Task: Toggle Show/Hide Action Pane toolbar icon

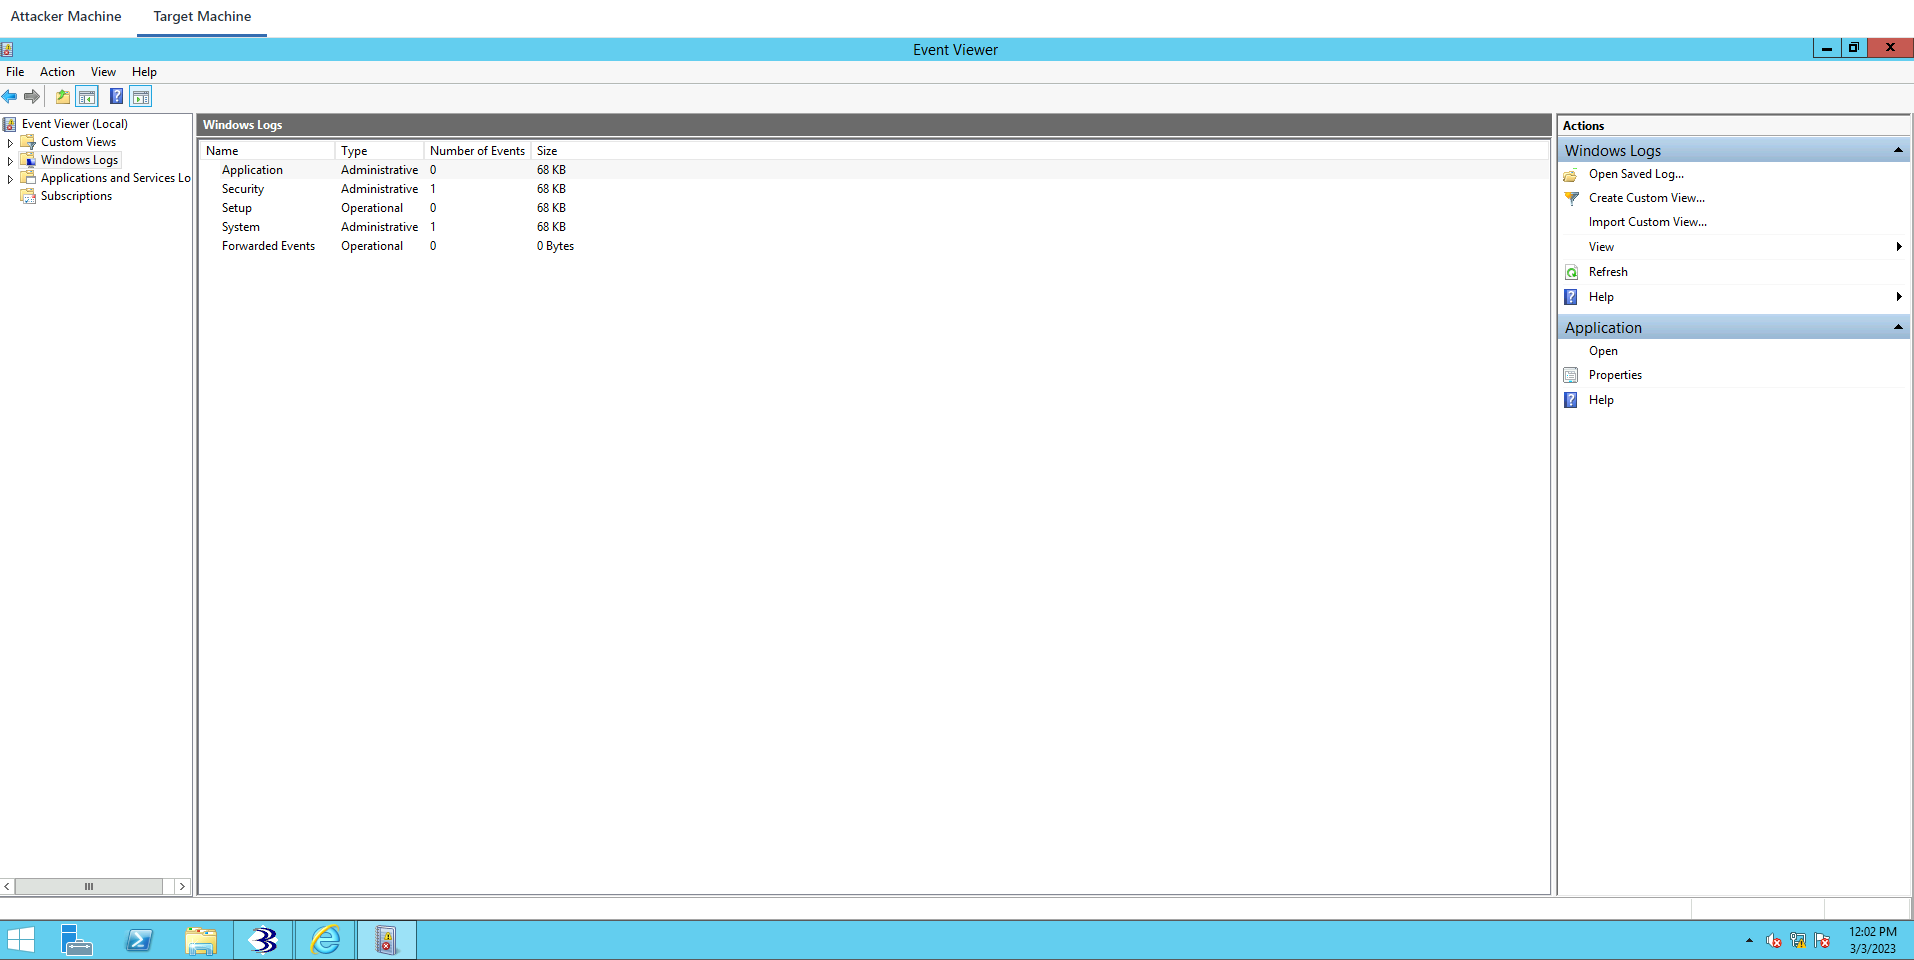Action: 141,97
